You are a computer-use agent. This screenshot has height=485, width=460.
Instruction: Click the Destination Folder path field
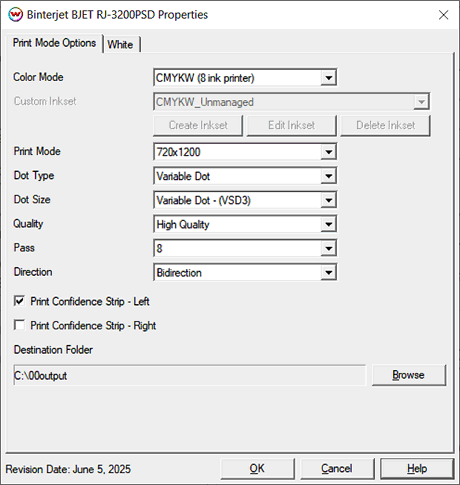click(x=189, y=375)
